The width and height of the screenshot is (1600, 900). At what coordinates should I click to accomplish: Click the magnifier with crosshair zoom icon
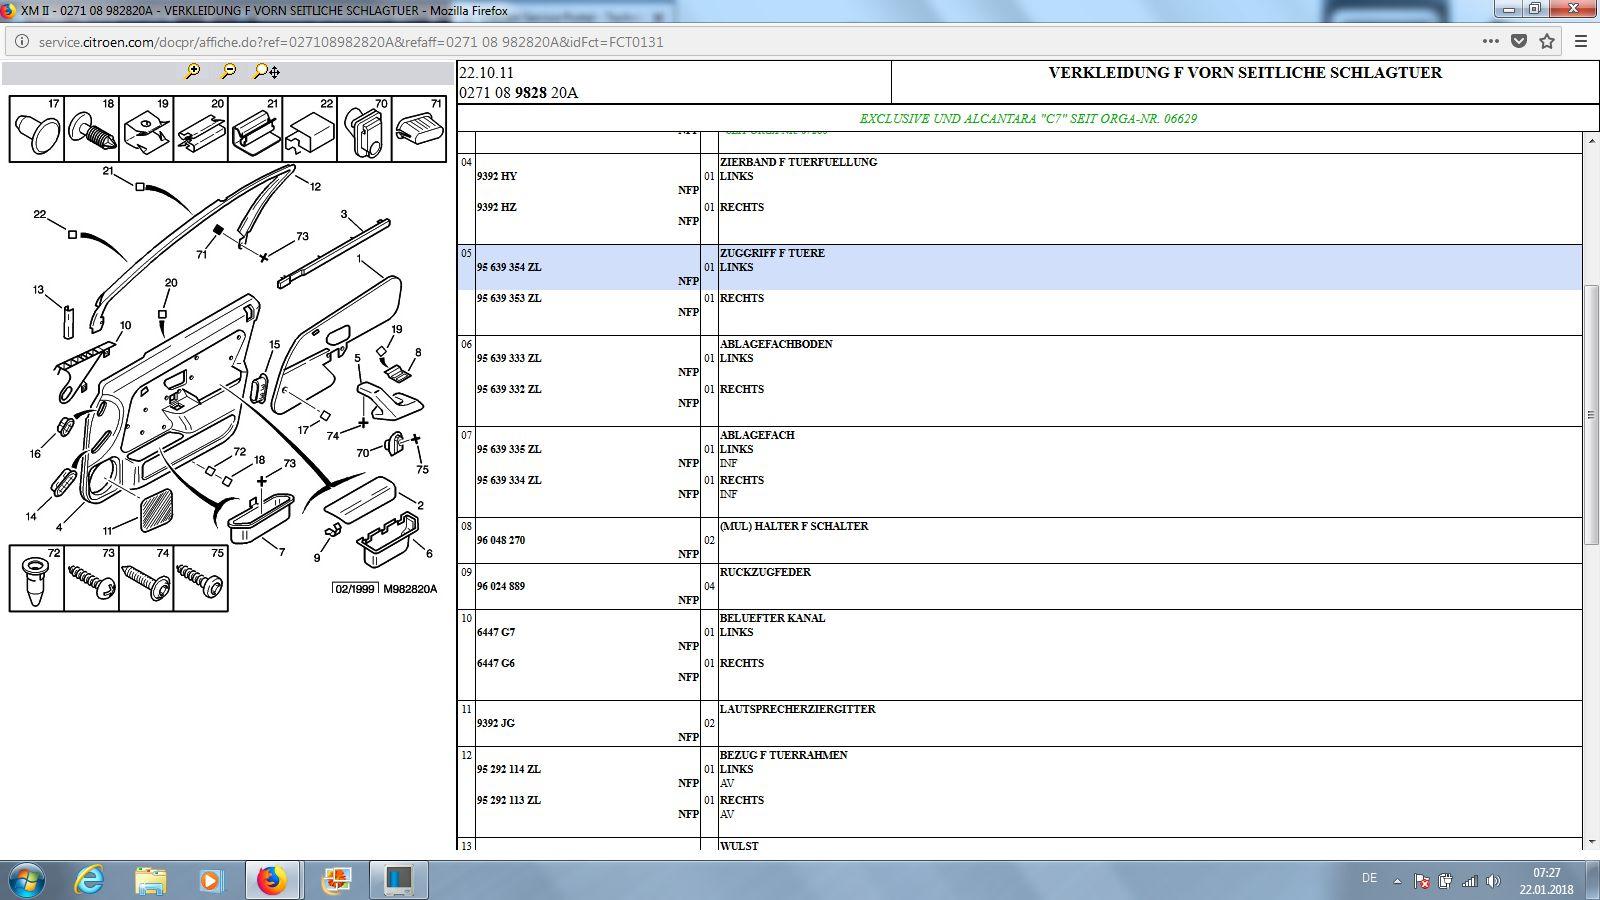[x=266, y=71]
